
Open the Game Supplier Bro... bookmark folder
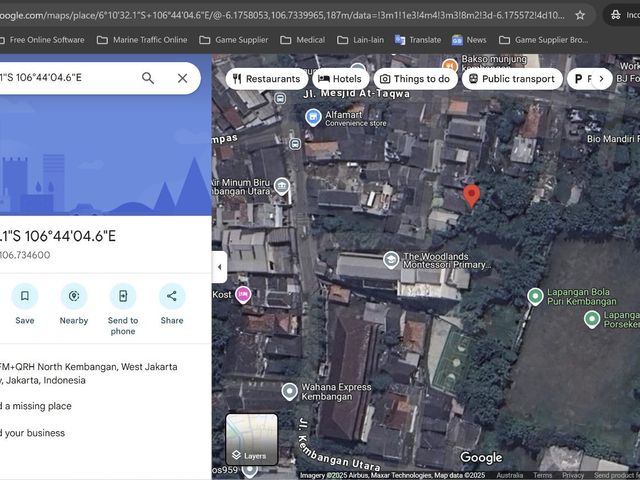pyautogui.click(x=543, y=40)
